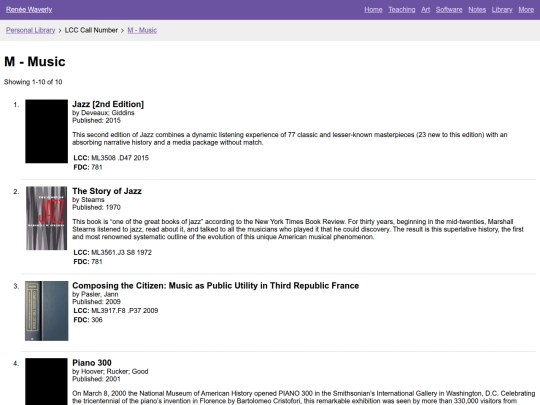Click the FDC: 306 text
The height and width of the screenshot is (405, 540).
pos(88,320)
